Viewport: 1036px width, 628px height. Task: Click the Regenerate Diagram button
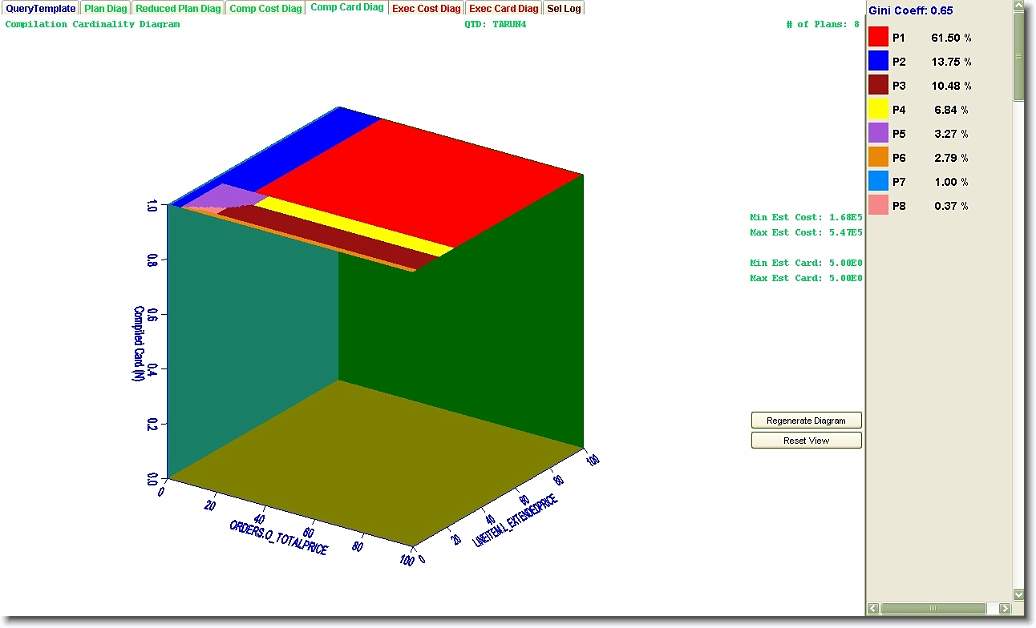(806, 421)
